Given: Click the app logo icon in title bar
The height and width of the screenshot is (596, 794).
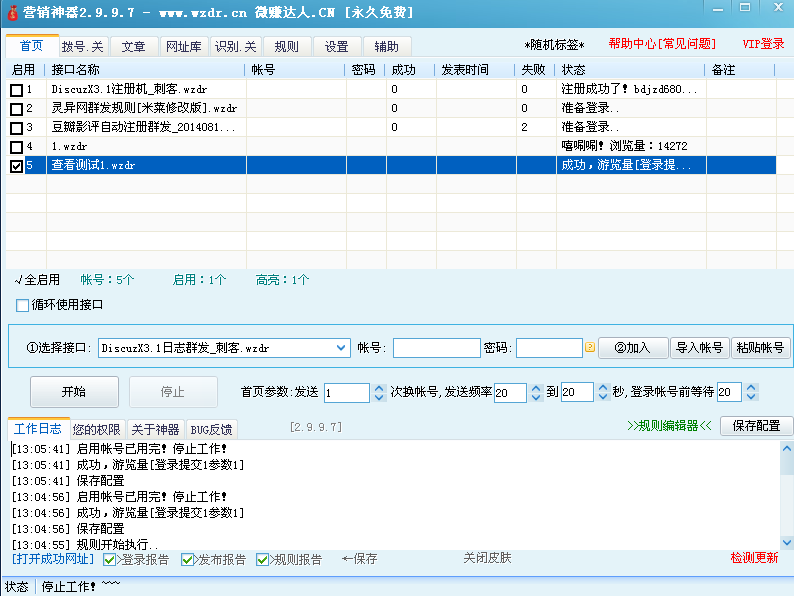Looking at the screenshot, I should tap(10, 11).
